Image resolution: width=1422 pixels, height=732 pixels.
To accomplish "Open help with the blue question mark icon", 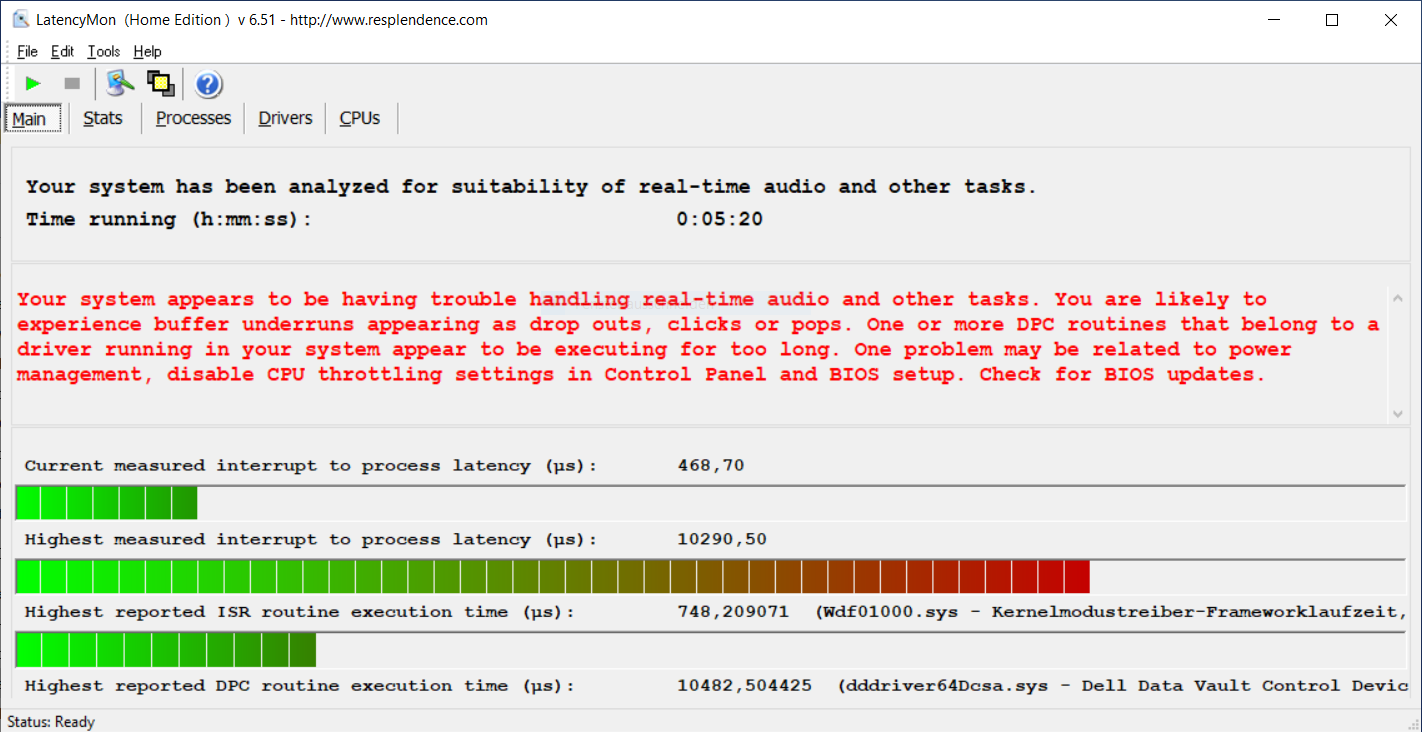I will click(208, 85).
